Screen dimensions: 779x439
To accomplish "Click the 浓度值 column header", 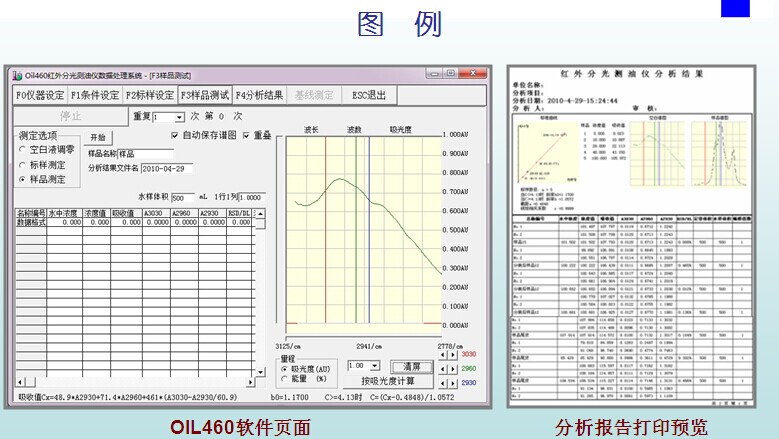I will click(96, 214).
